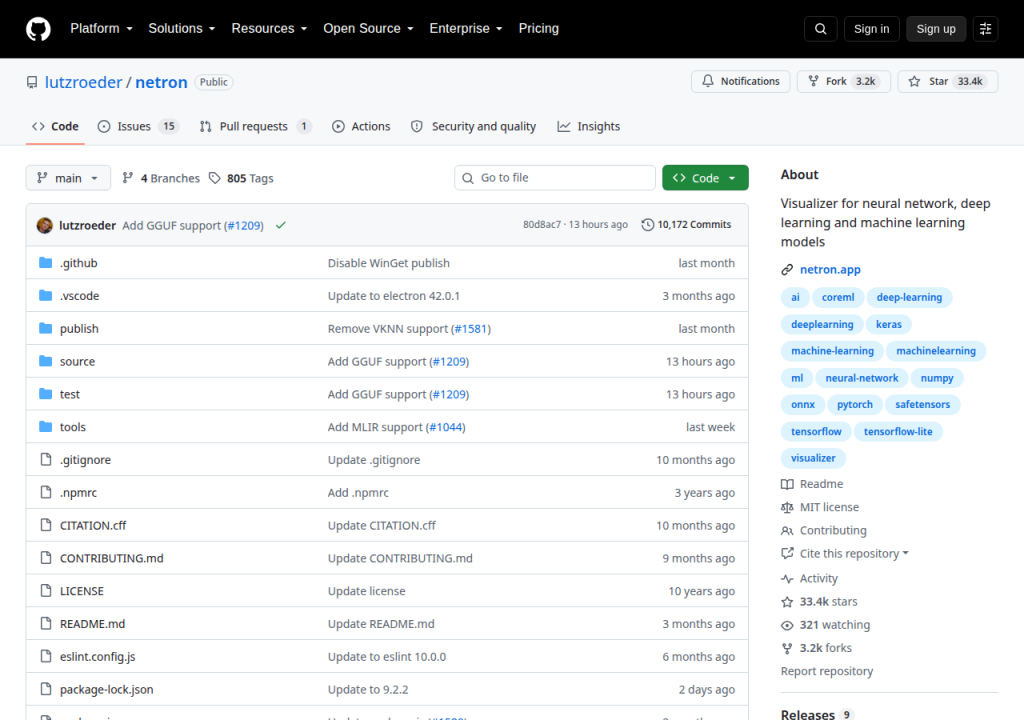Image resolution: width=1024 pixels, height=720 pixels.
Task: Click the link chain icon beside netron.app
Action: 787,270
